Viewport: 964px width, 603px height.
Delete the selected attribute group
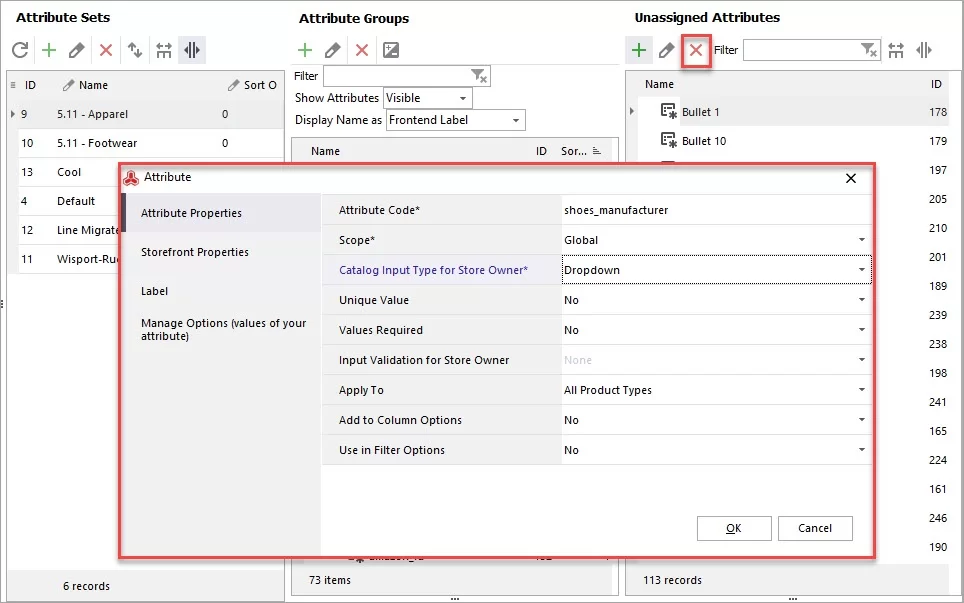point(362,50)
